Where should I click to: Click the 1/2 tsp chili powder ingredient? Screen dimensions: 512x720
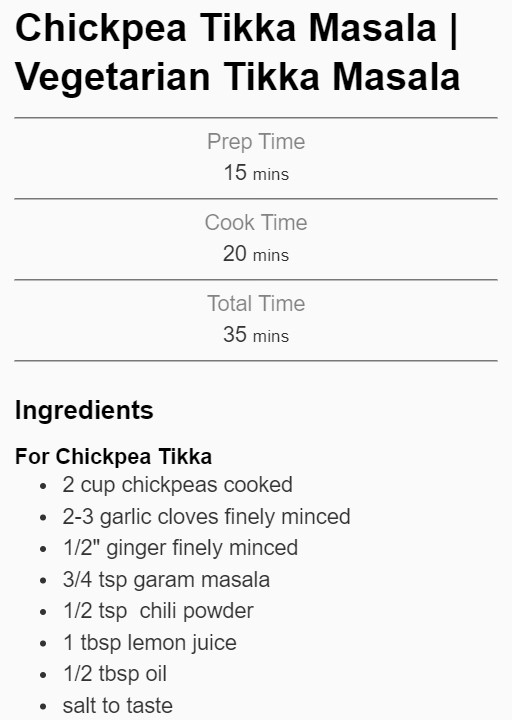[158, 612]
